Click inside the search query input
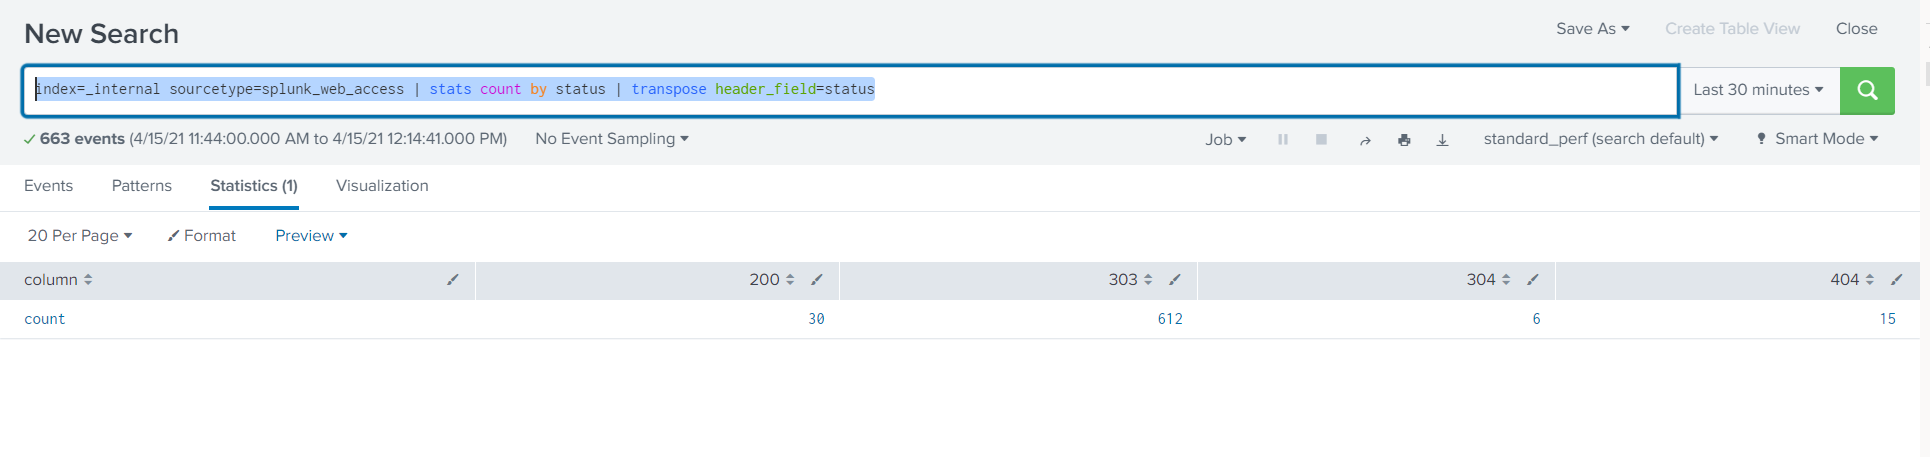 1200,90
